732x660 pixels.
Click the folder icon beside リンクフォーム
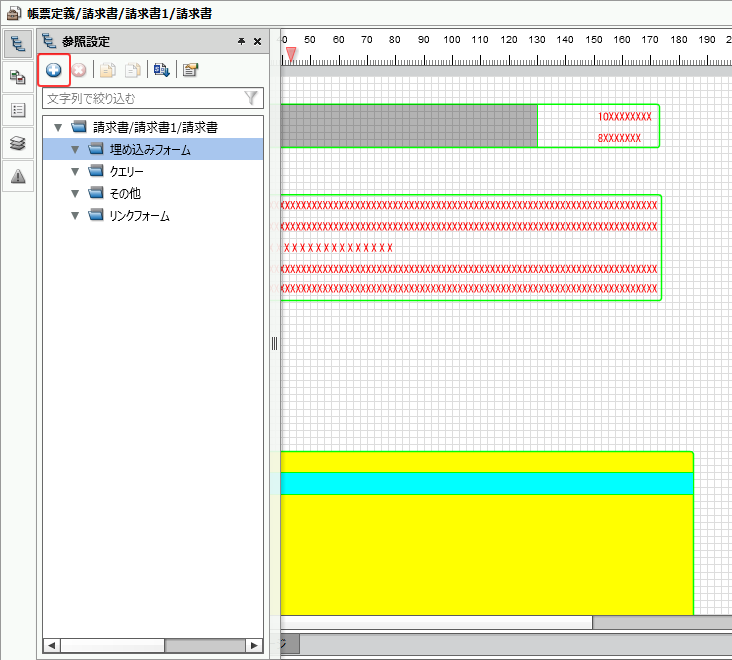(x=96, y=215)
